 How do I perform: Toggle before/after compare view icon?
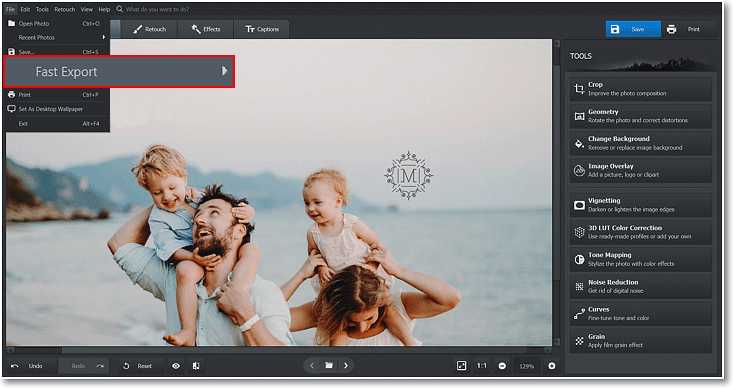point(196,366)
